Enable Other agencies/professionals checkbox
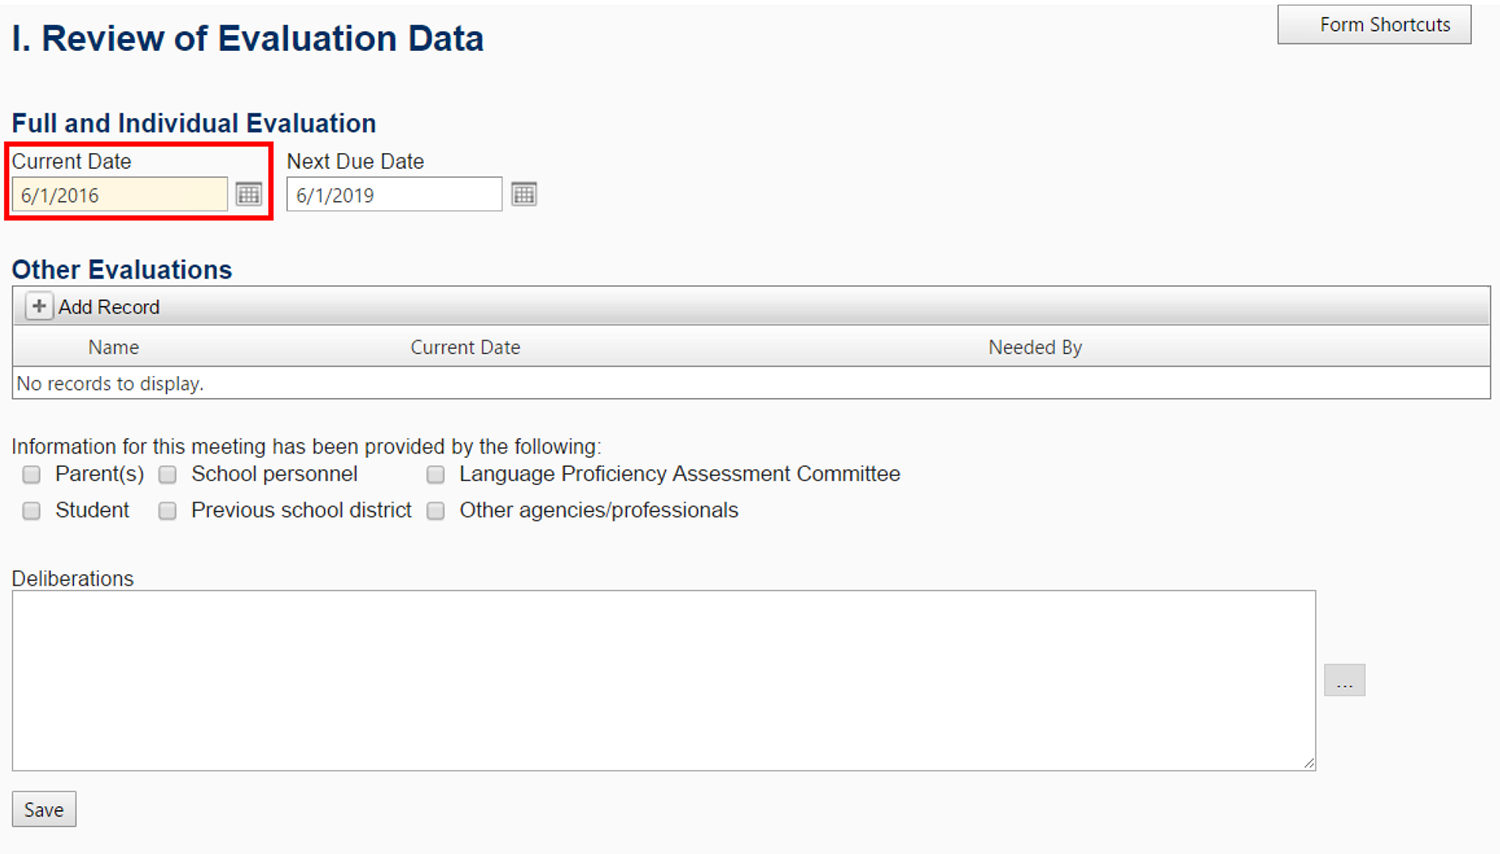 [x=435, y=510]
